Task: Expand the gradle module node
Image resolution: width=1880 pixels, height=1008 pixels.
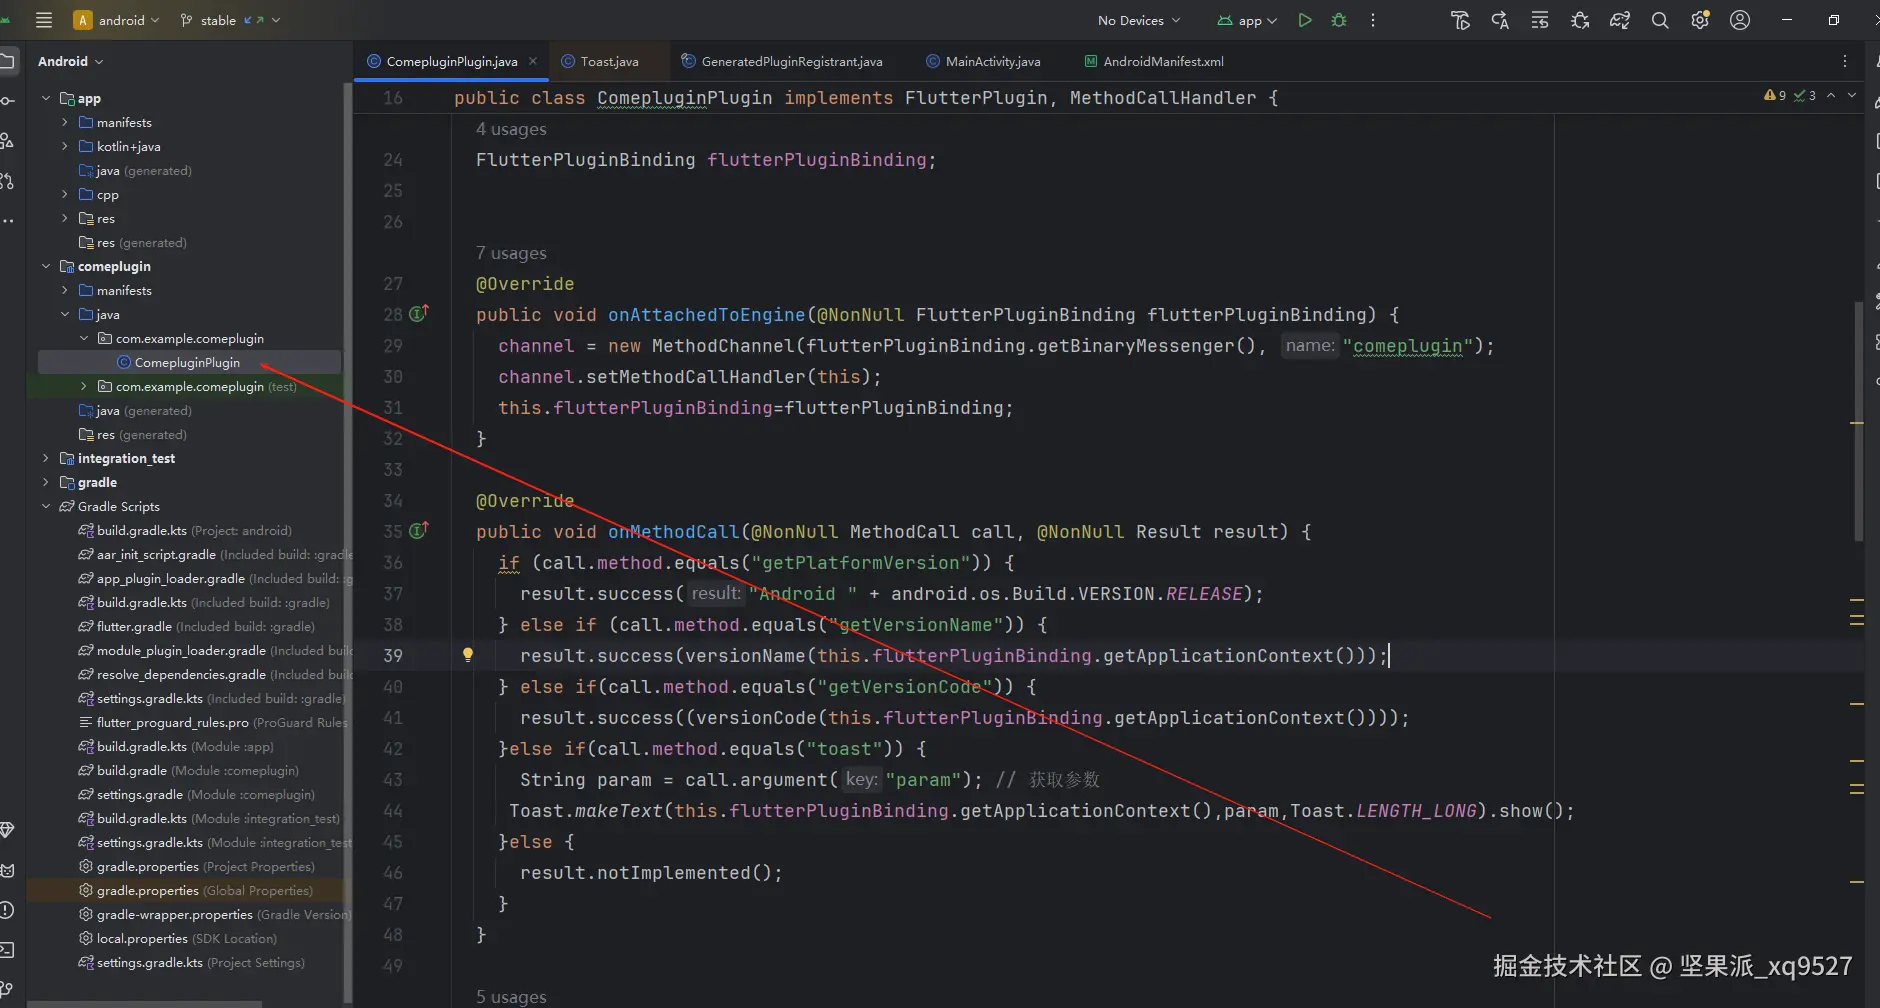Action: coord(46,482)
